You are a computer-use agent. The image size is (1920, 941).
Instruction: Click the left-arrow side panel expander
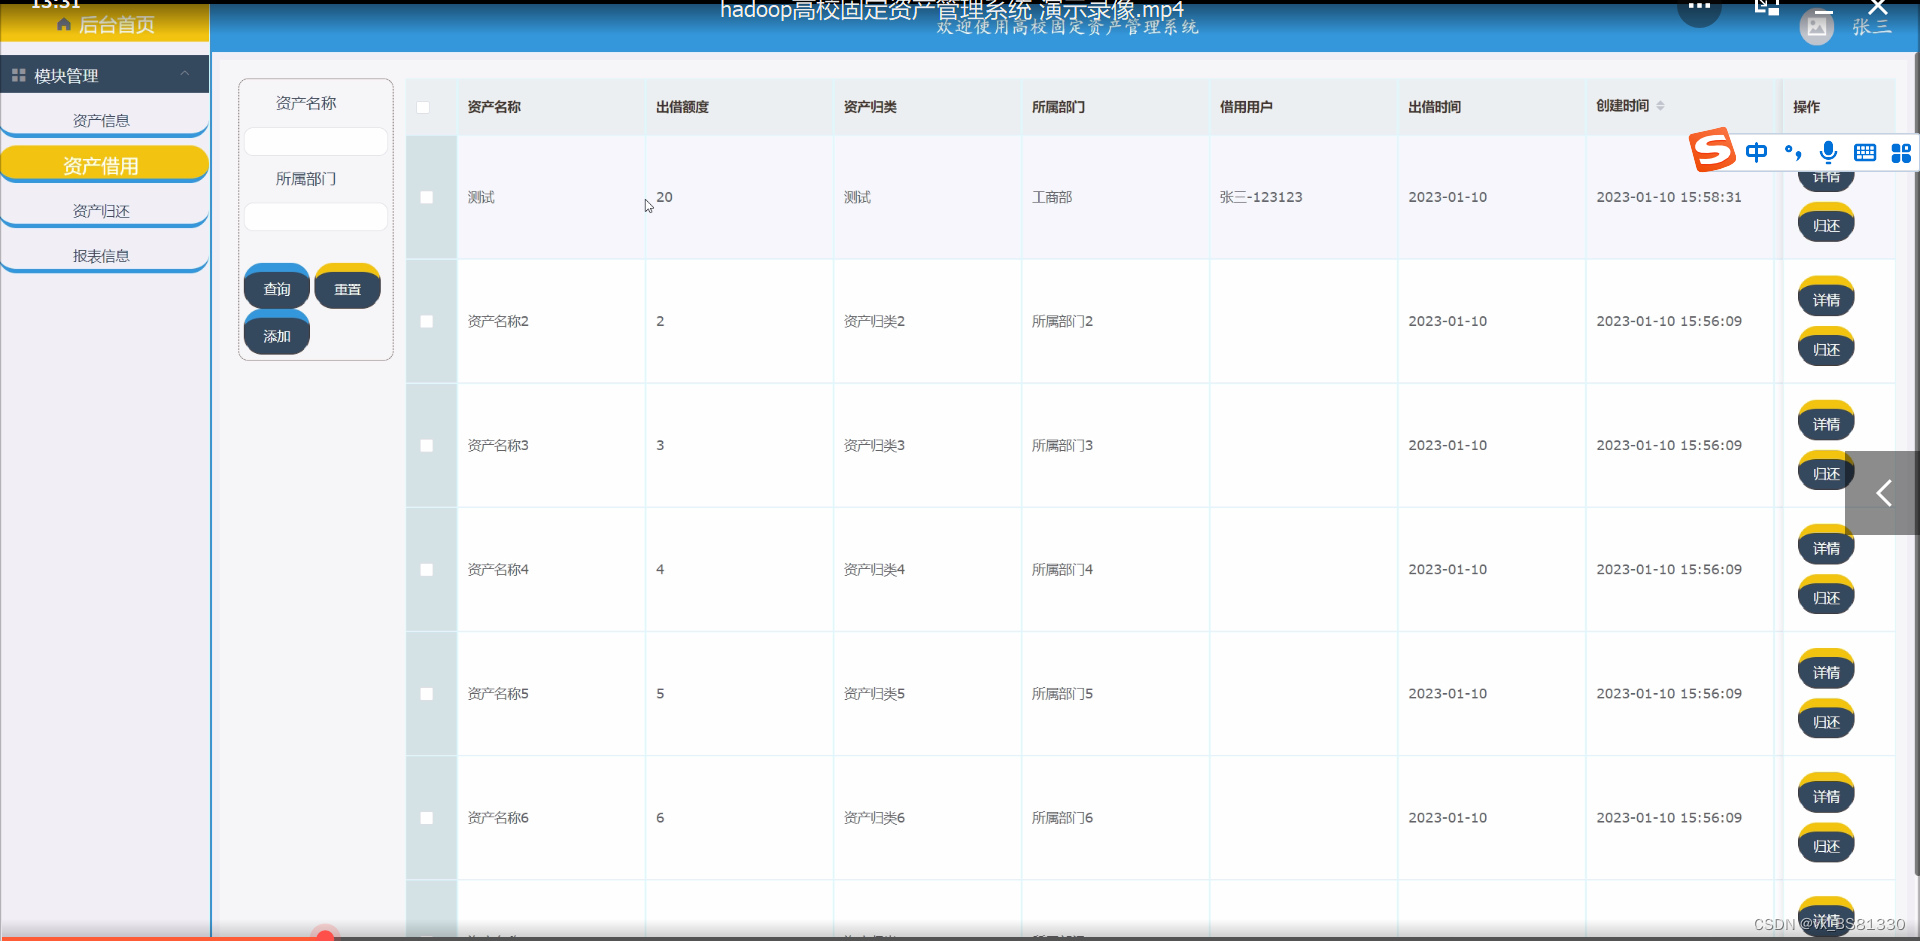tap(1882, 492)
